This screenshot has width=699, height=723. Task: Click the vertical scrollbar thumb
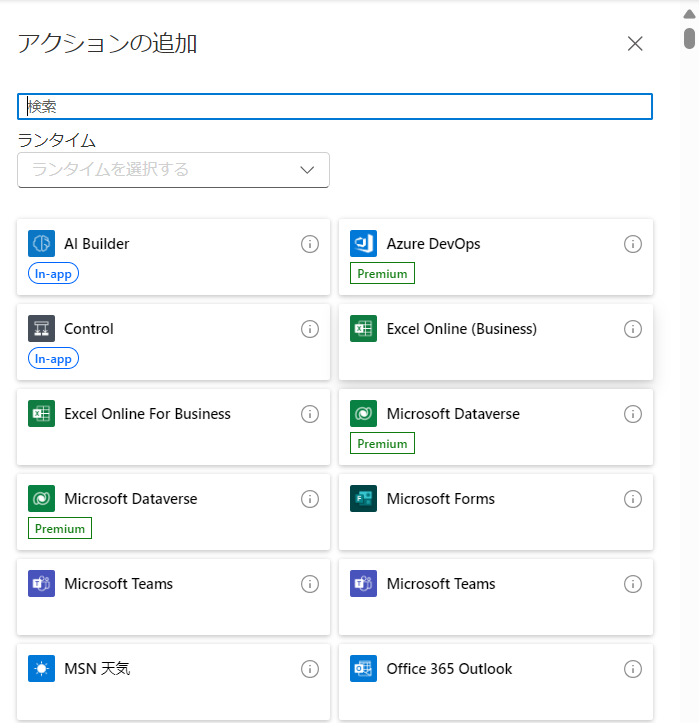click(x=689, y=38)
